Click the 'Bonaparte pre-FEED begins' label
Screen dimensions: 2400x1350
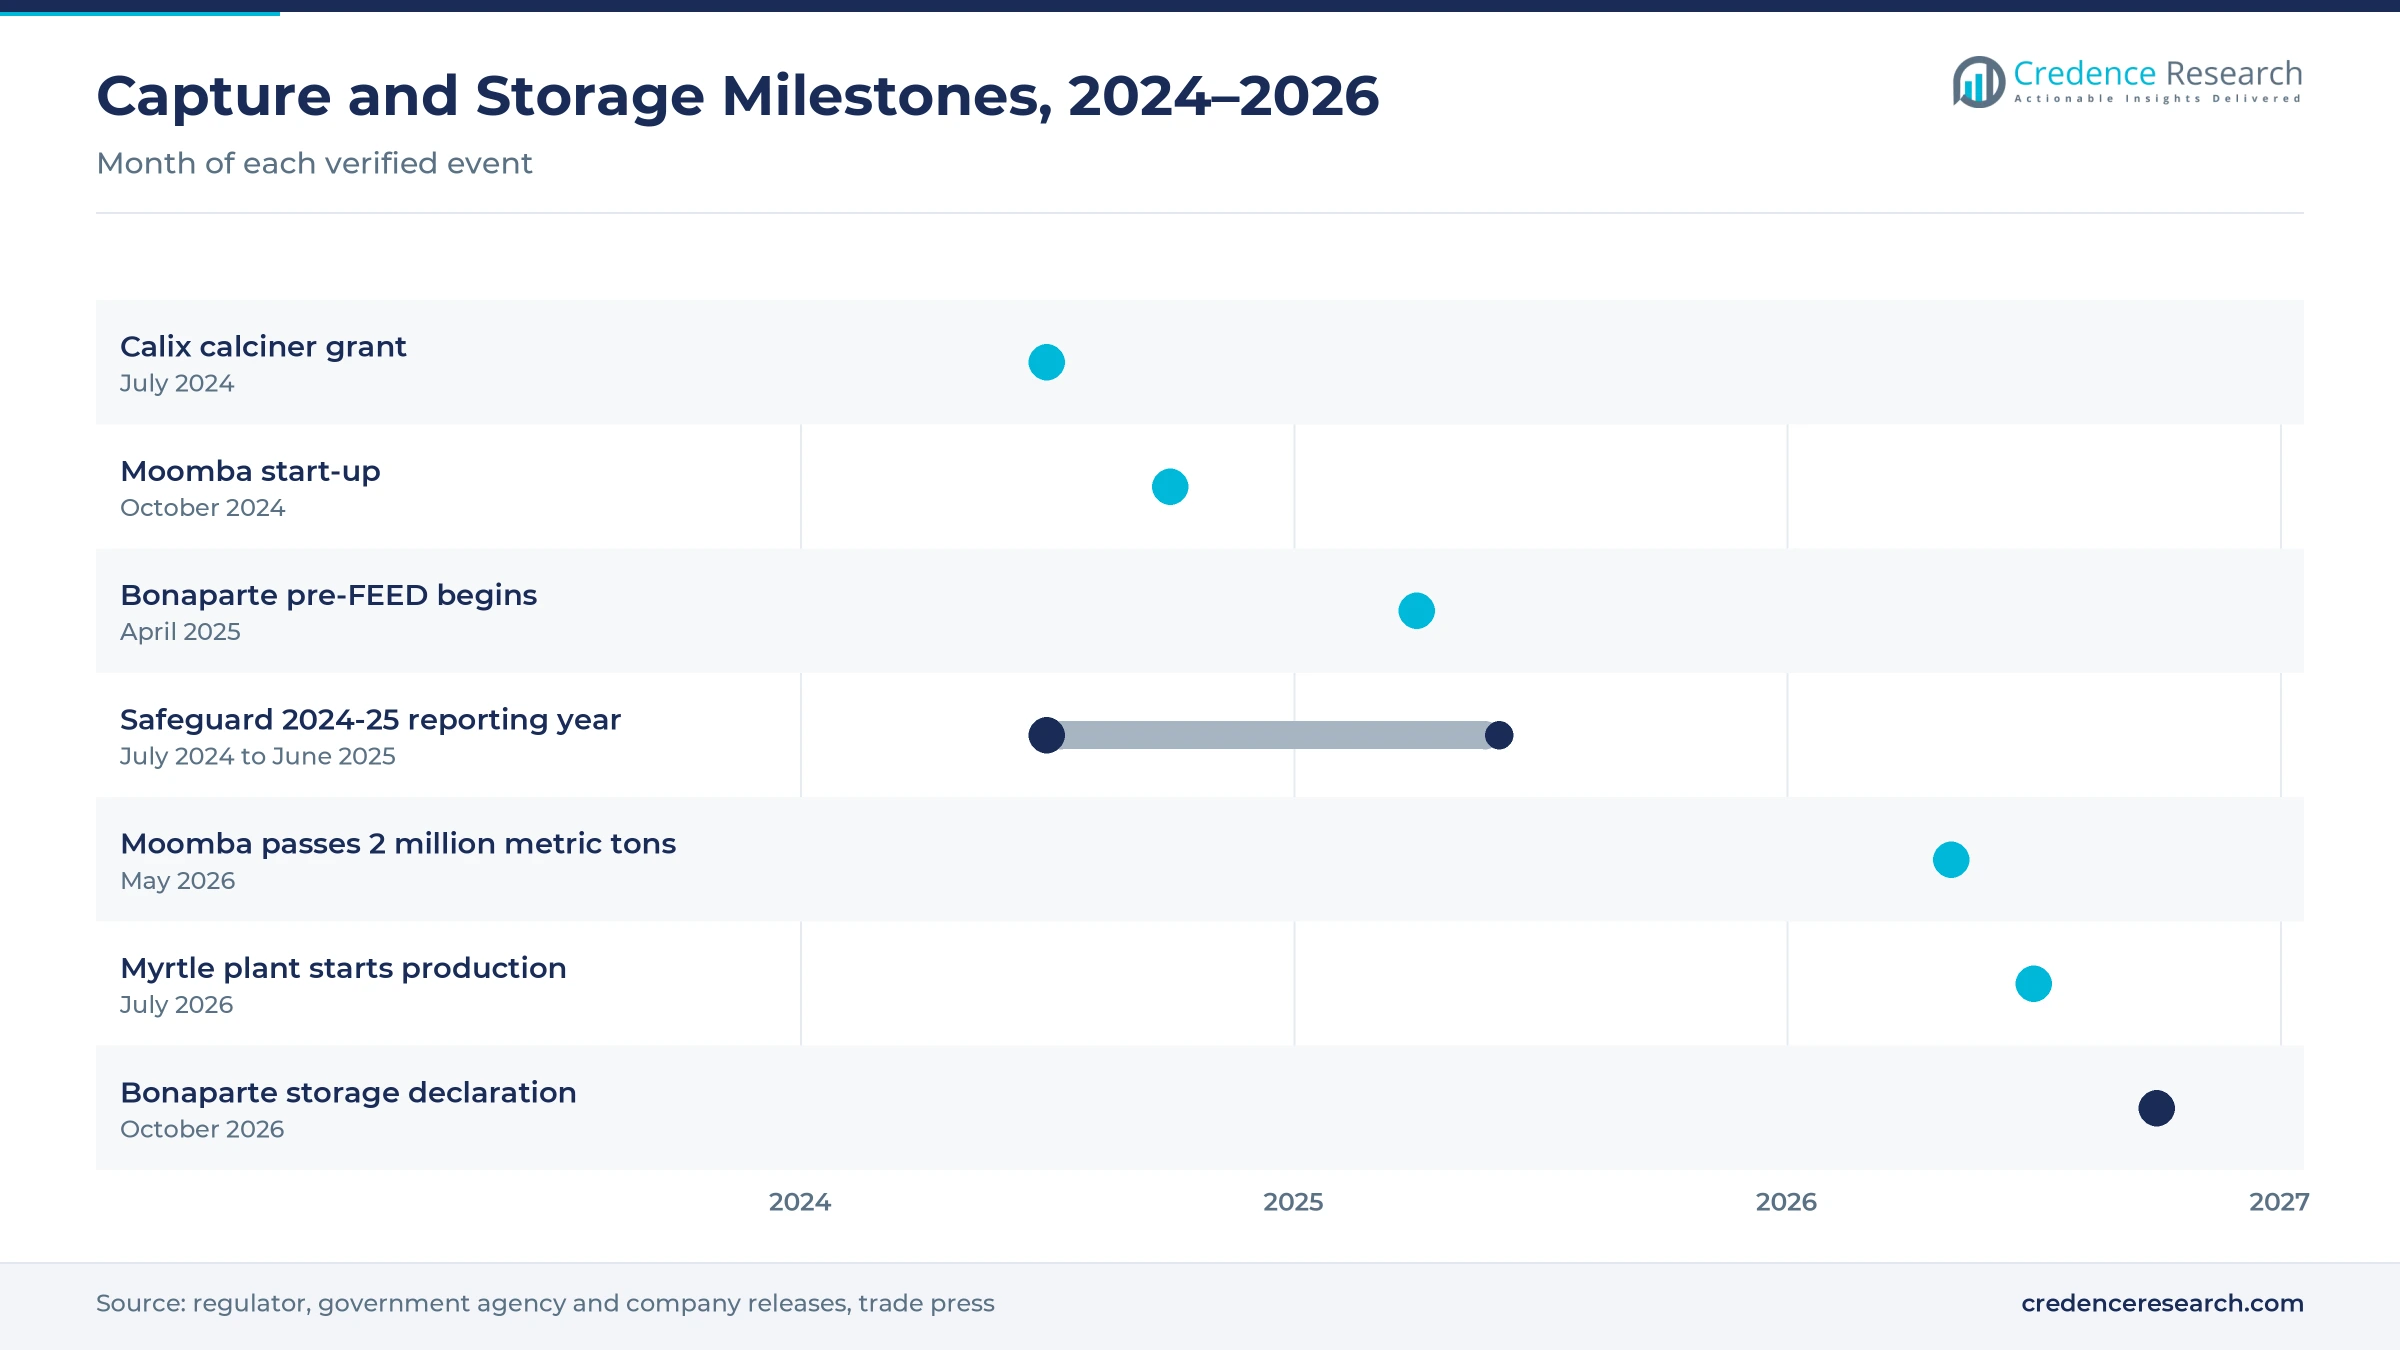point(328,595)
